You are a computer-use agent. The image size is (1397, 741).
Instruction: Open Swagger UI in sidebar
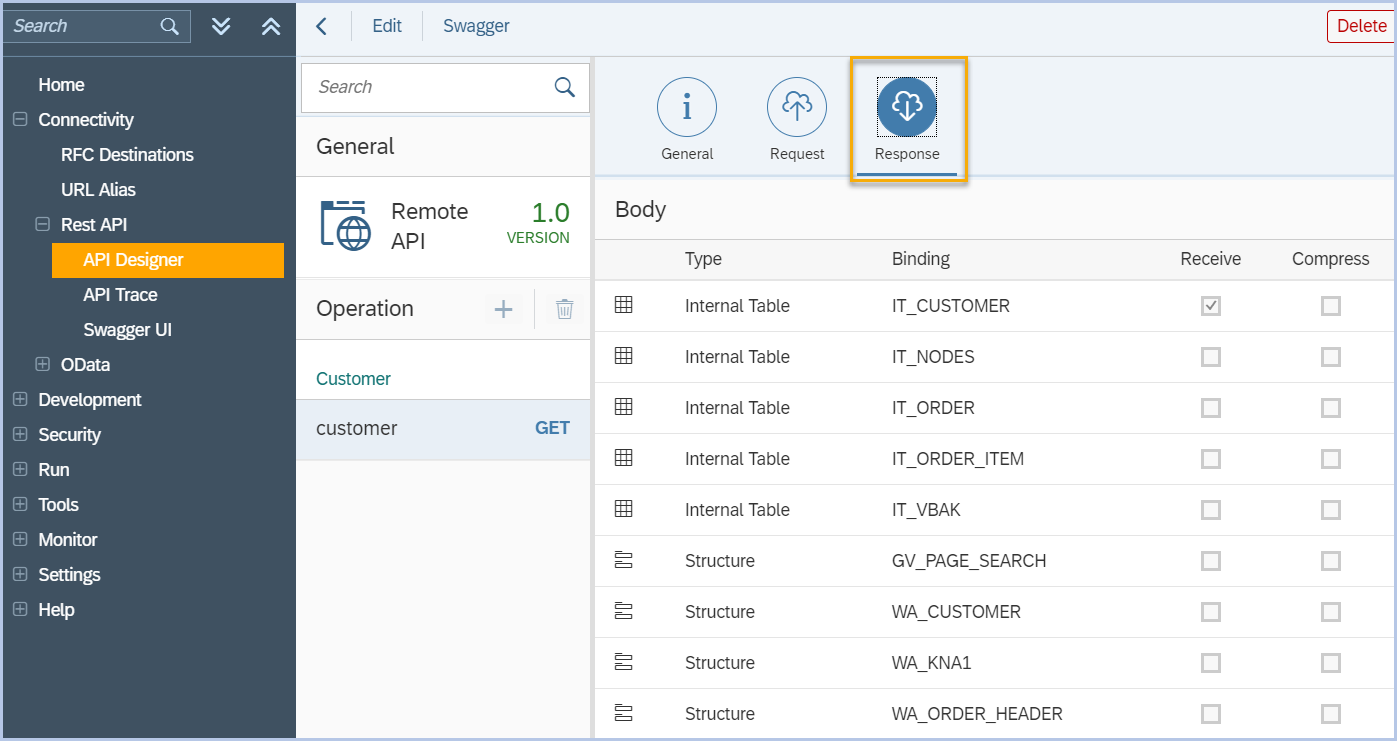point(128,330)
